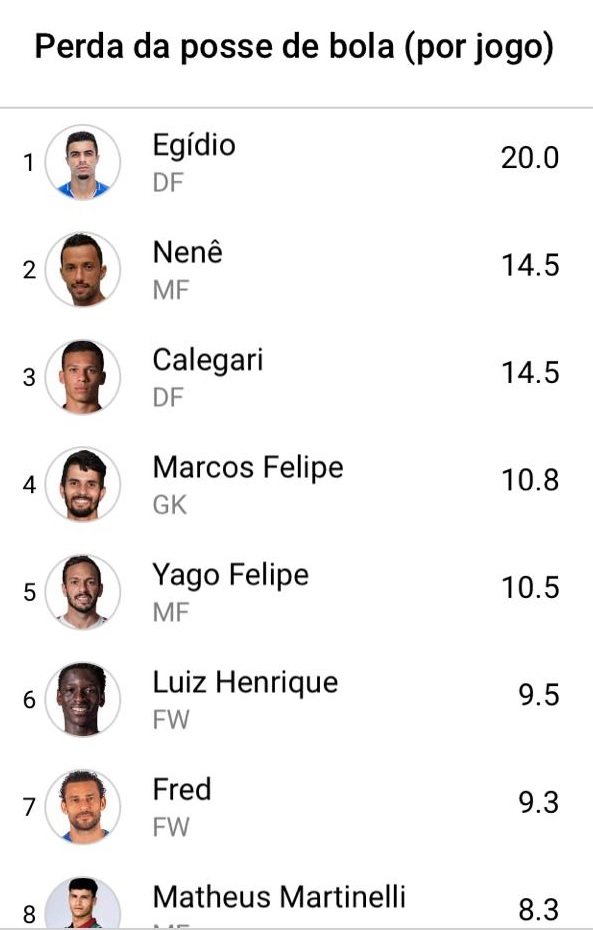593x930 pixels.
Task: Tap Egídio's 20.0 stat value
Action: coord(530,158)
